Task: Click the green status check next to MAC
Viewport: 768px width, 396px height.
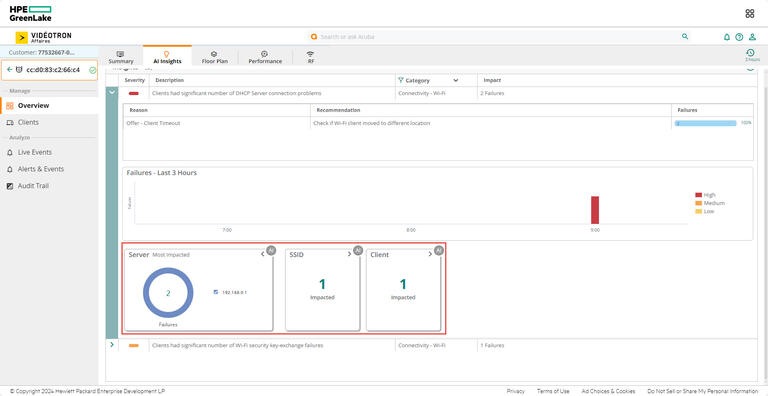Action: [93, 70]
